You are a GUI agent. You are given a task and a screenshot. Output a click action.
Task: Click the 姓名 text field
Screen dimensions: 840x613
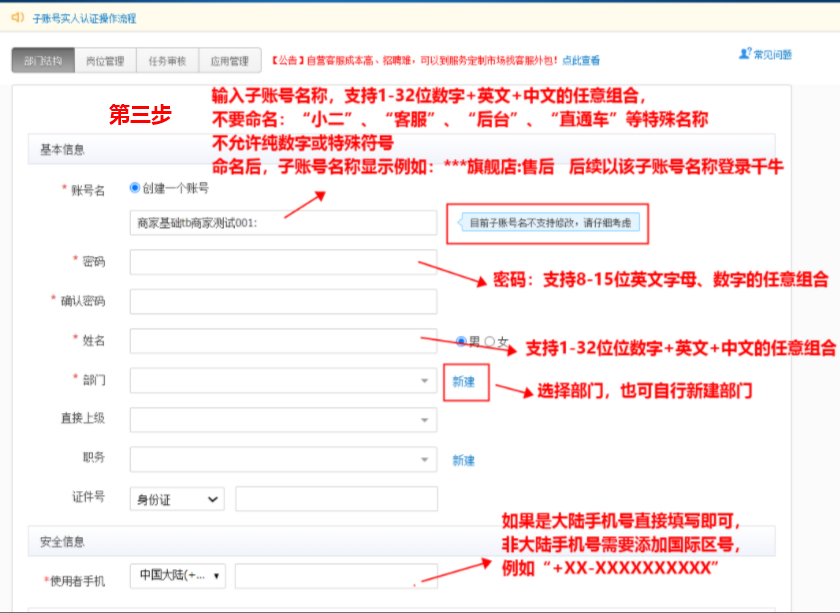(x=283, y=341)
